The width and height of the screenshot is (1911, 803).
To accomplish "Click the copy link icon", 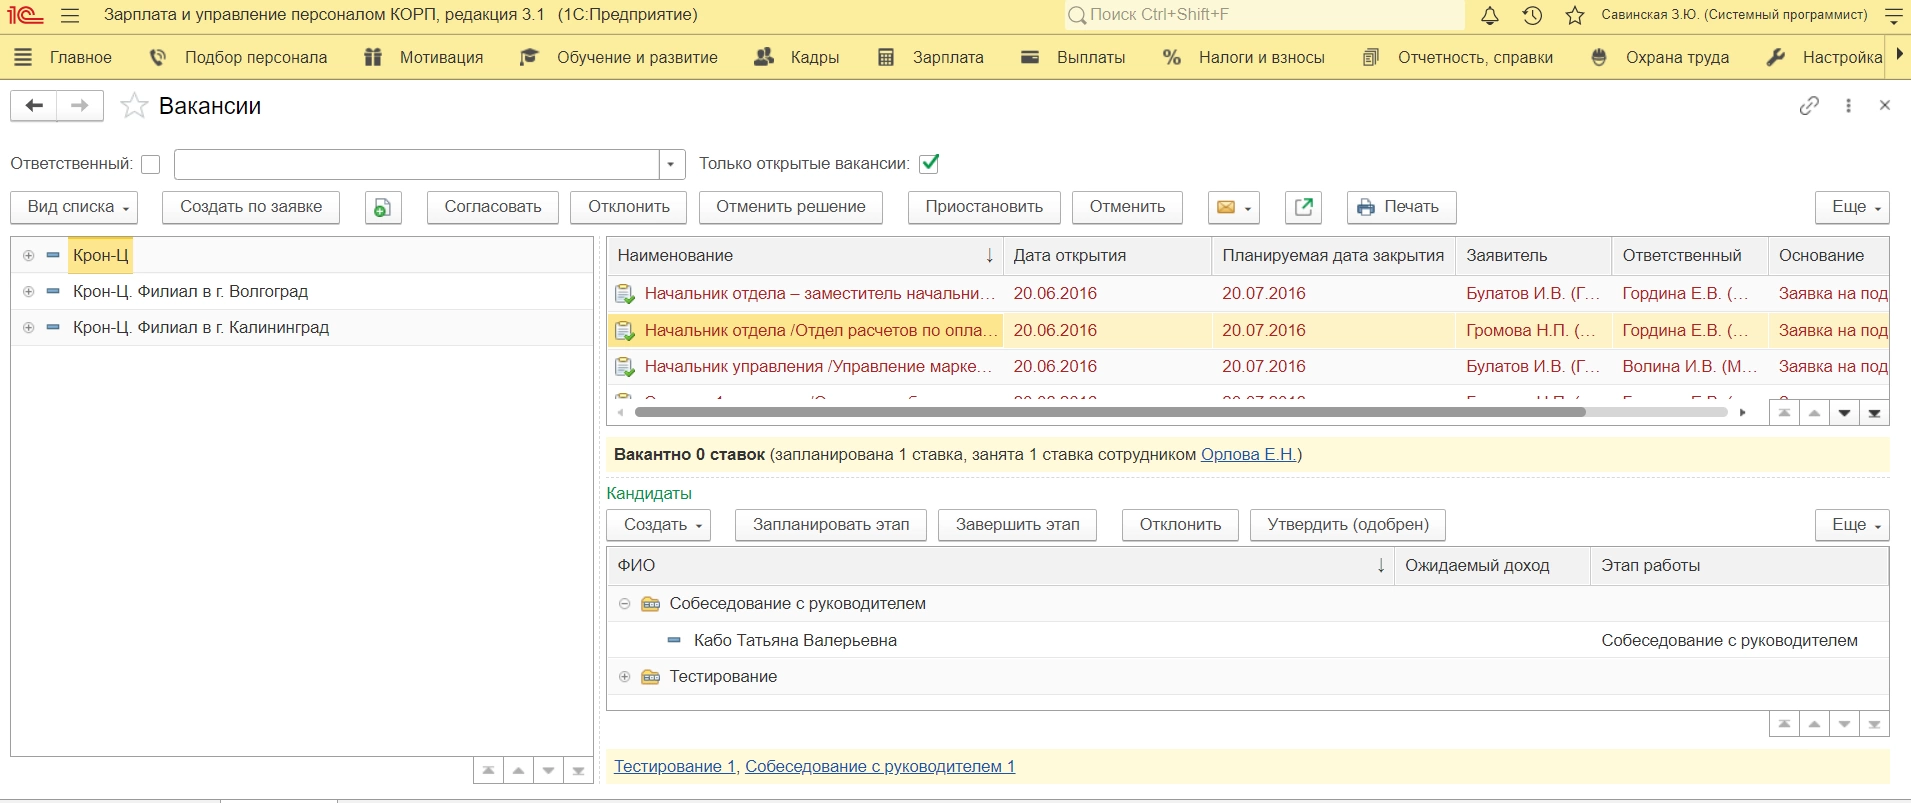I will coord(1809,106).
